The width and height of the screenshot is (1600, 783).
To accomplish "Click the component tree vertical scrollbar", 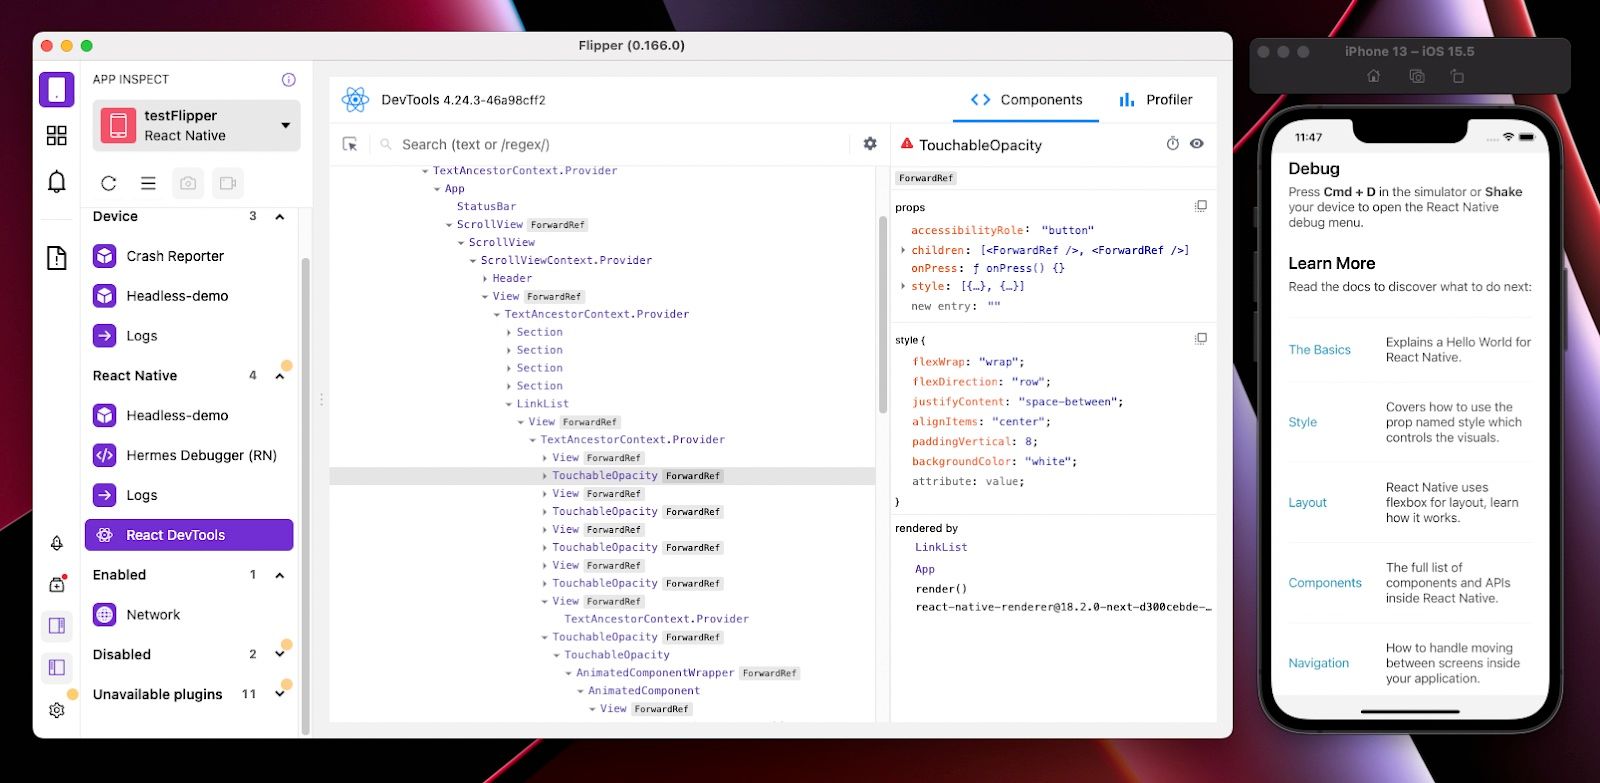I will pos(883,315).
